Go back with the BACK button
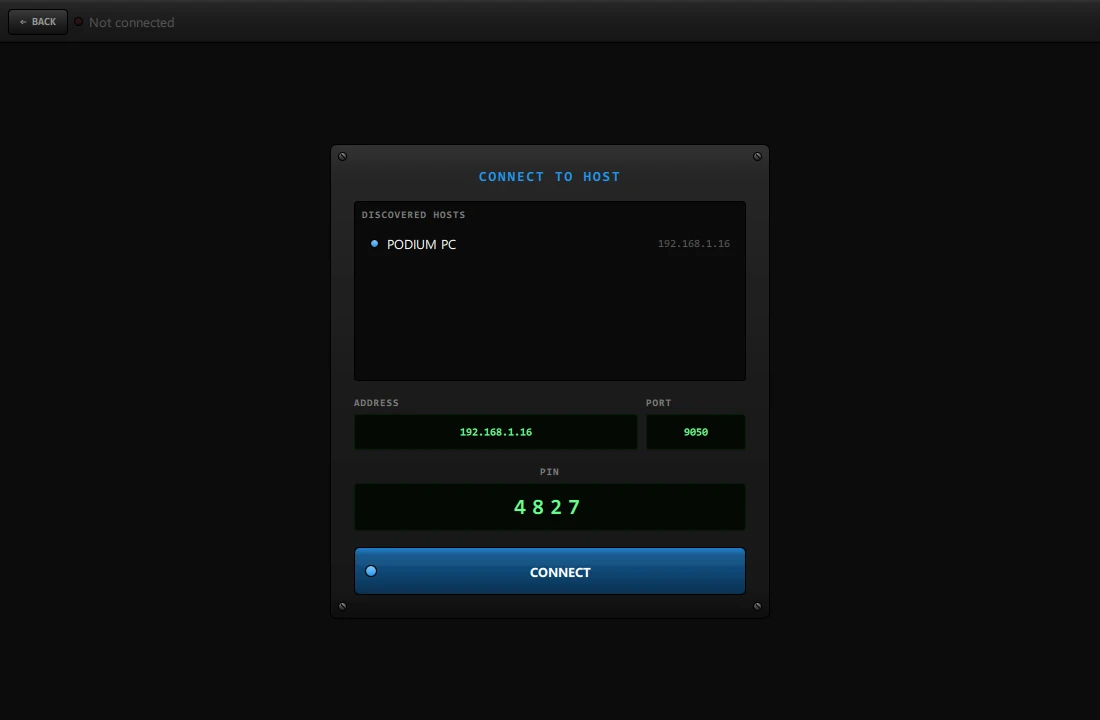 pyautogui.click(x=38, y=22)
